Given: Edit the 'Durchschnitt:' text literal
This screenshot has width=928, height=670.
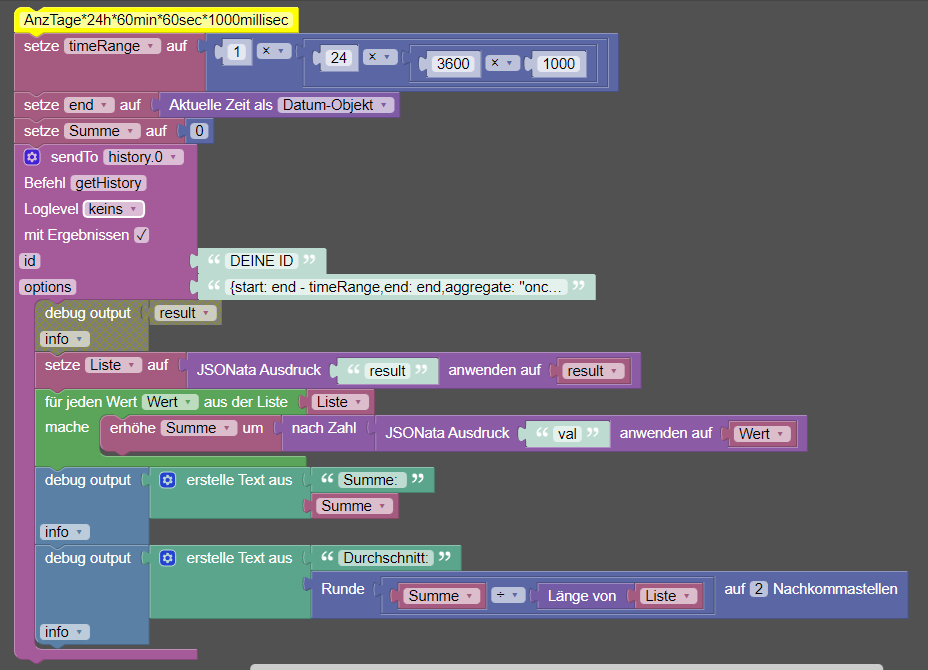Looking at the screenshot, I should click(x=386, y=558).
